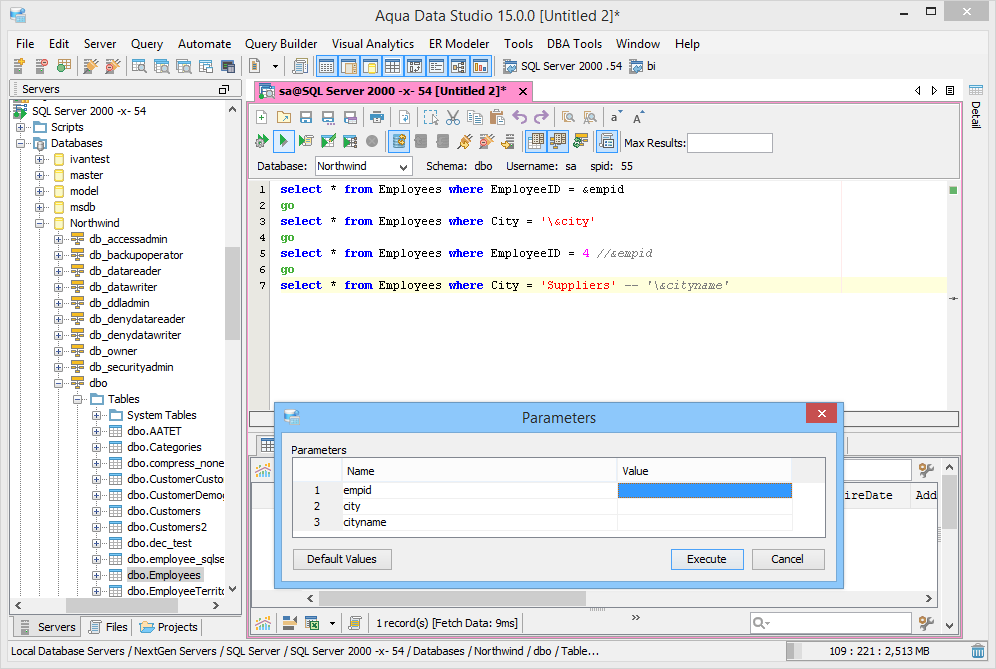The height and width of the screenshot is (669, 996).
Task: Expand the Scripts folder node
Action: (20, 127)
